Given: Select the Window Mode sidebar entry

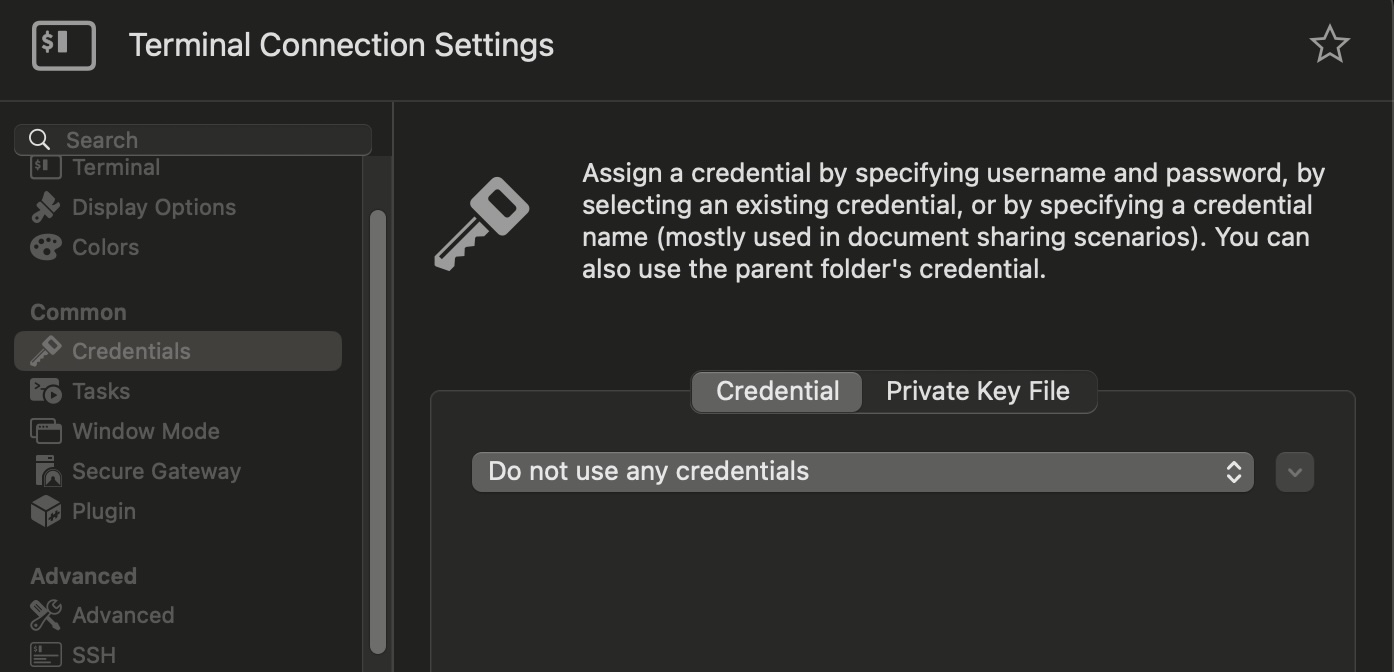Looking at the screenshot, I should (x=146, y=431).
